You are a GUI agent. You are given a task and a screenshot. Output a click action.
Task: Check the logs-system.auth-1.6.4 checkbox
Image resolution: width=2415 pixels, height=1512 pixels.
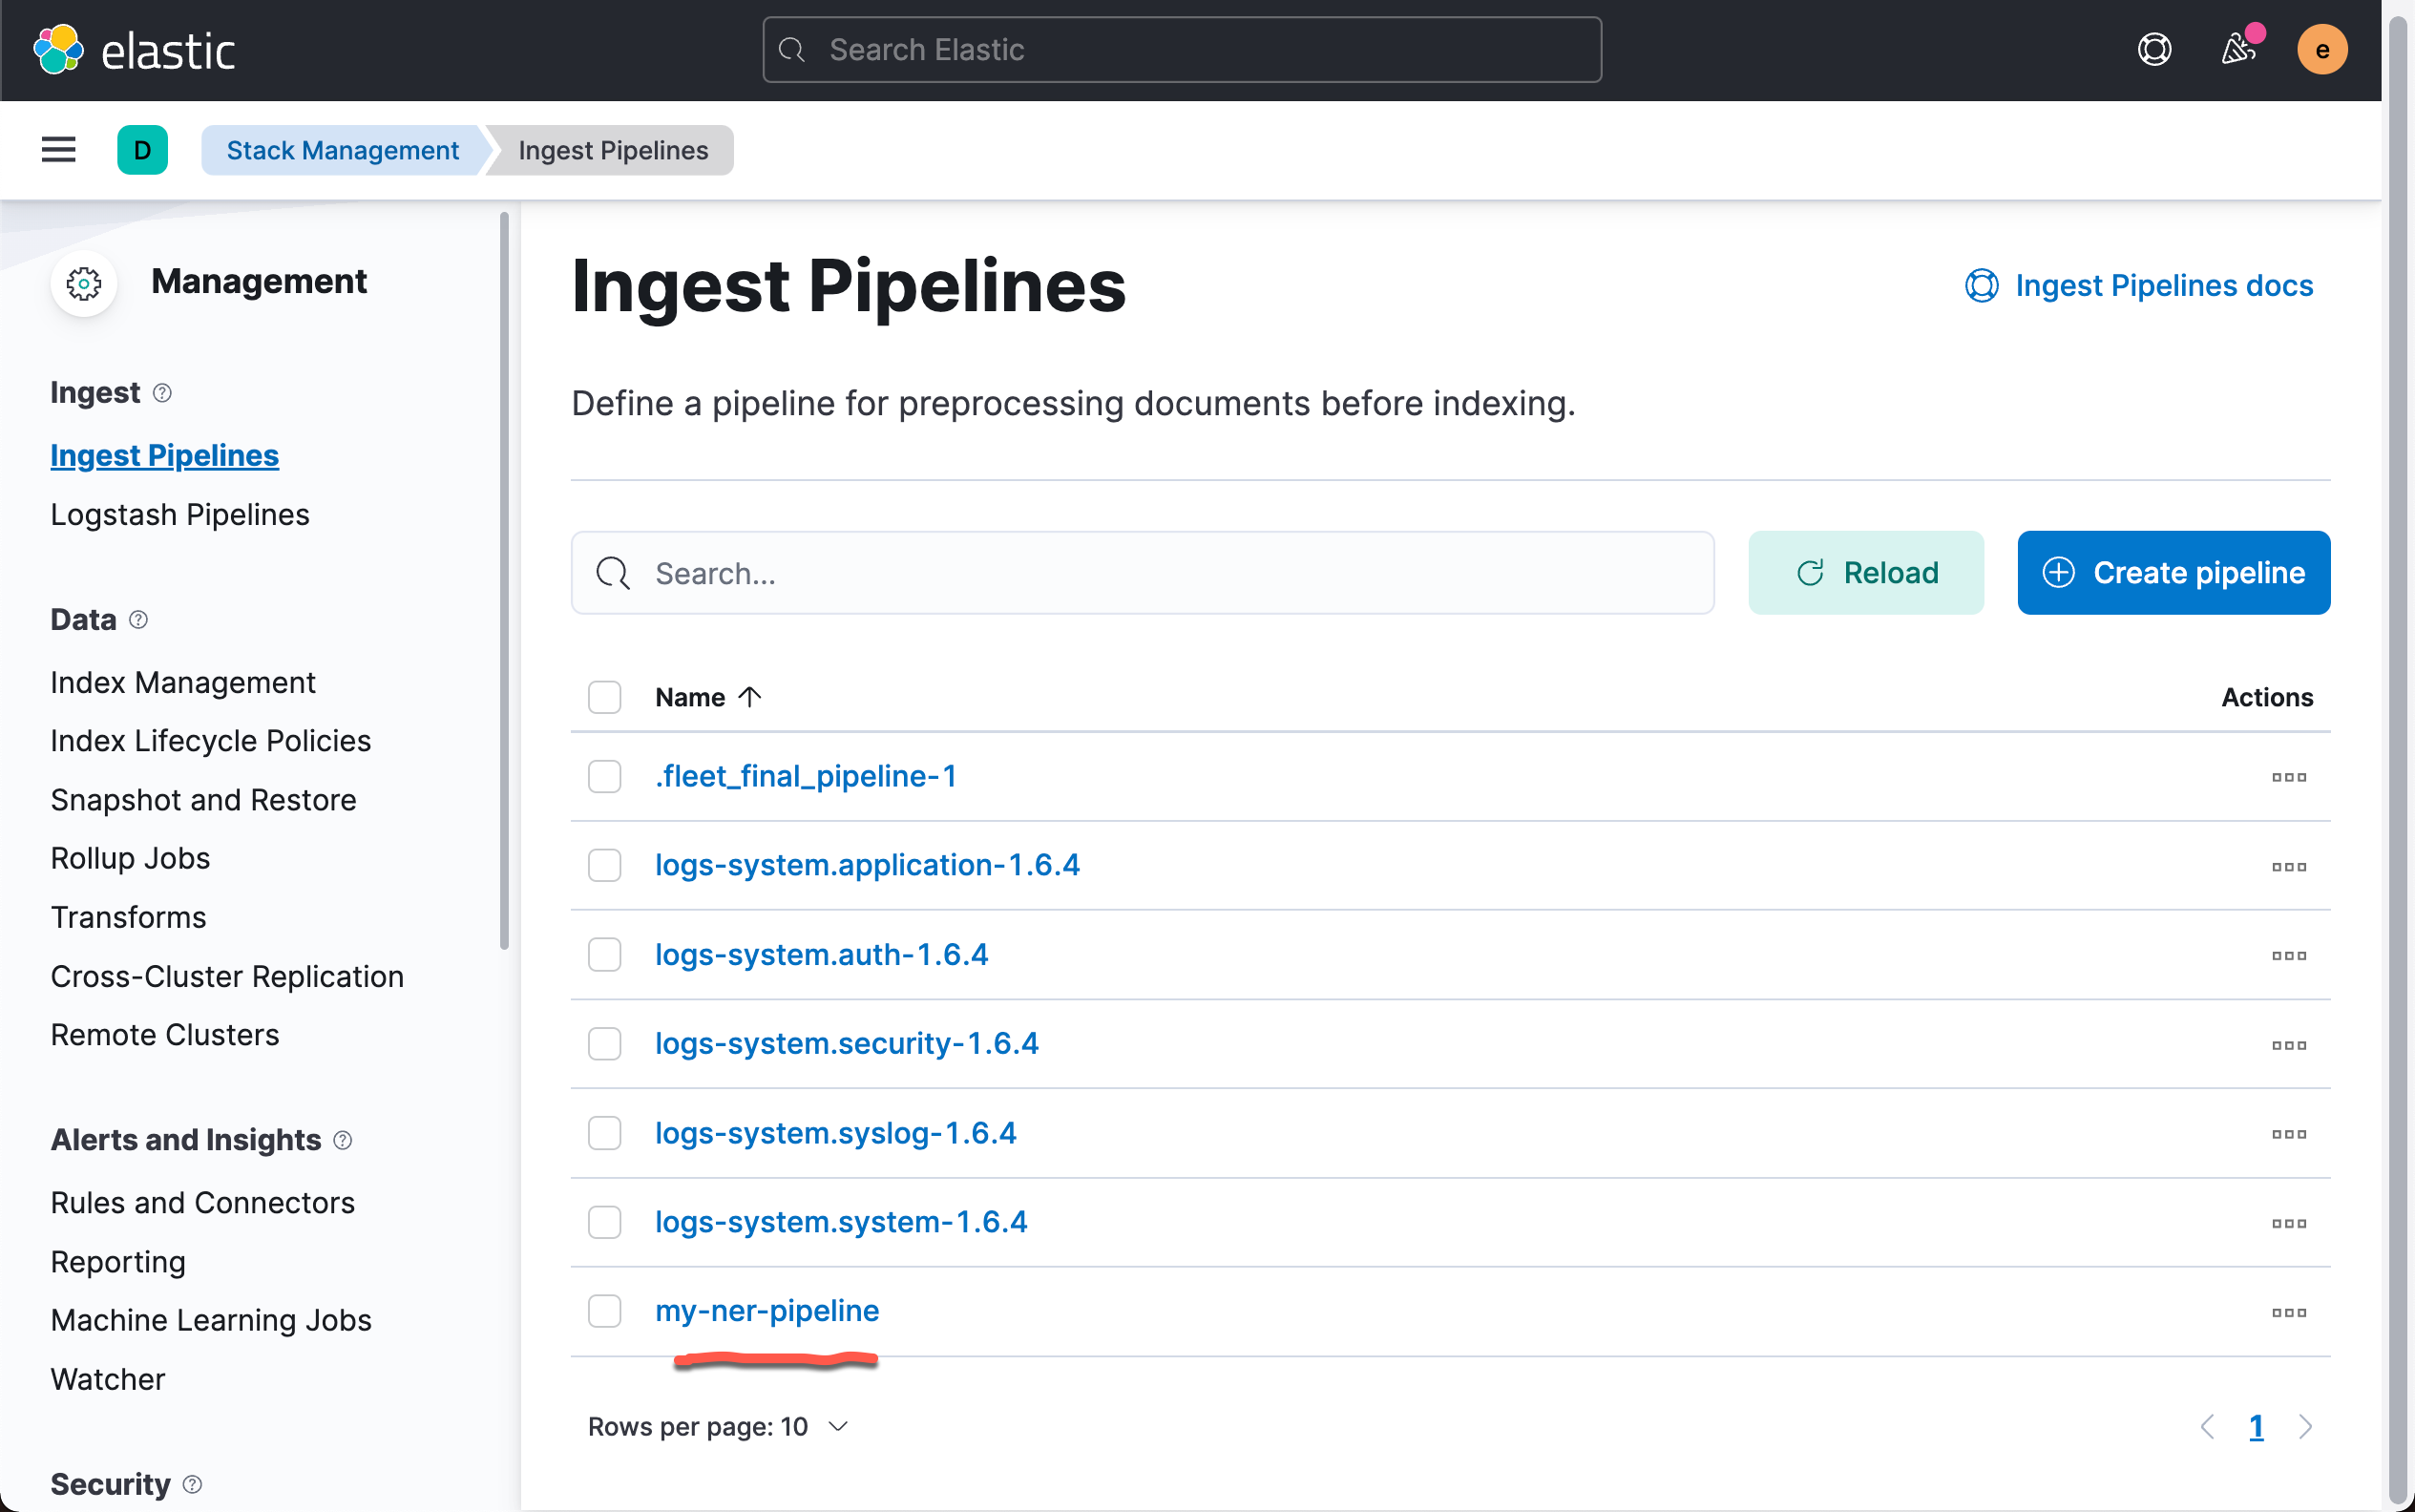(x=604, y=955)
